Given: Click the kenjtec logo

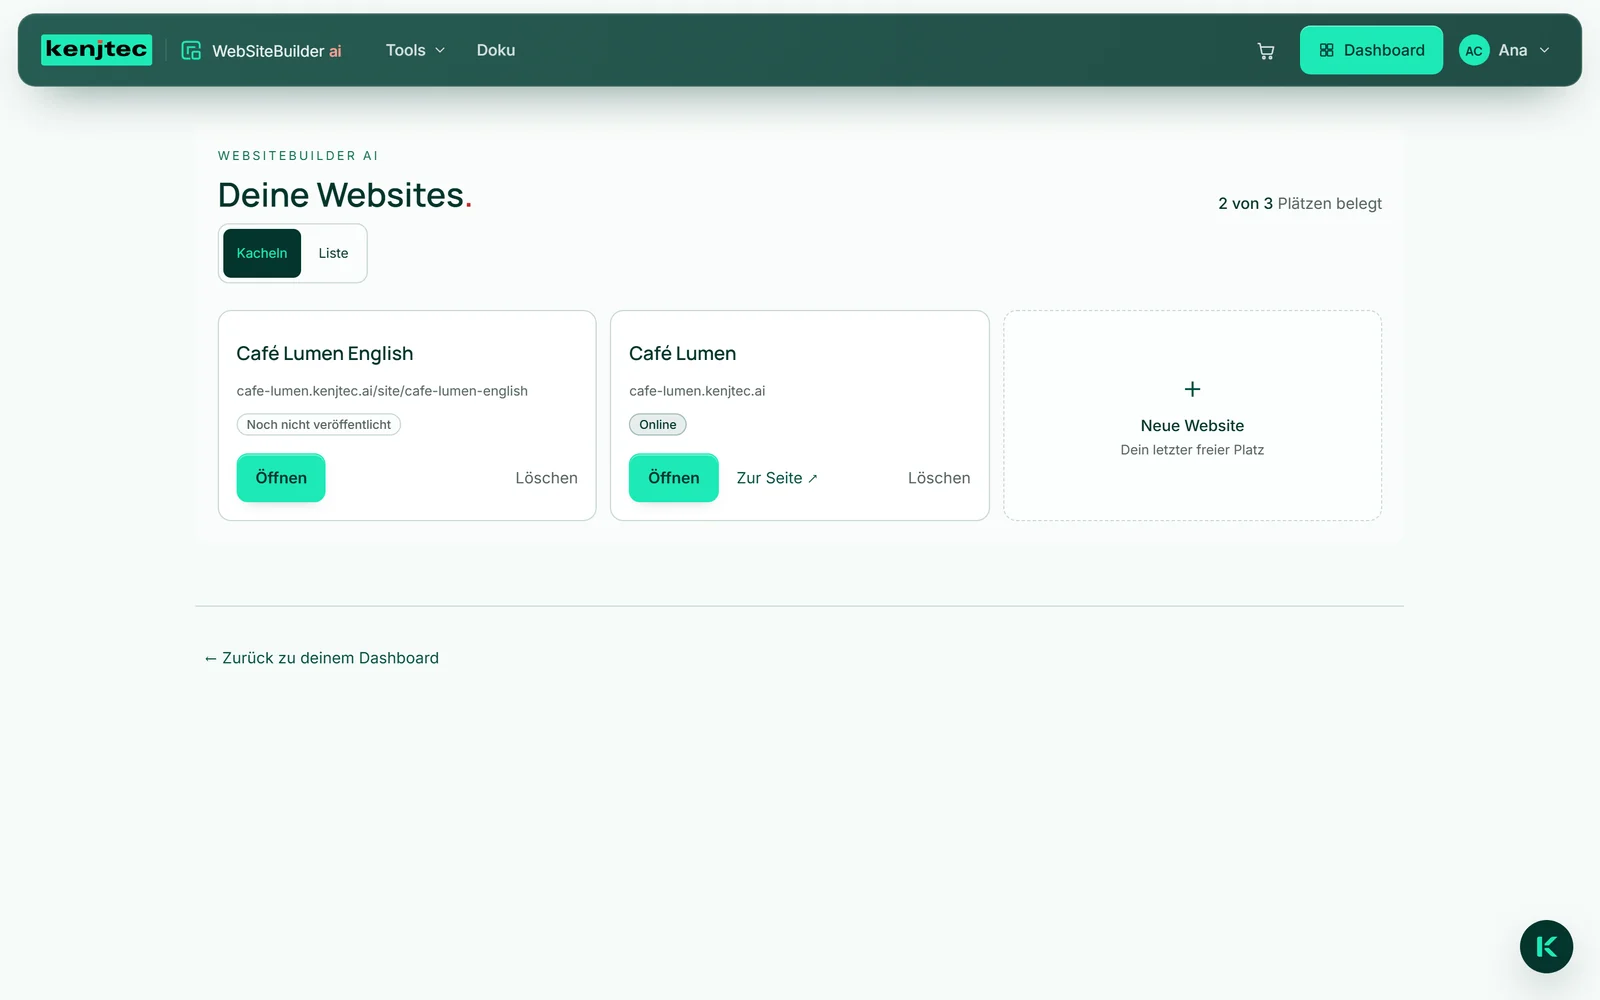Looking at the screenshot, I should [x=96, y=50].
